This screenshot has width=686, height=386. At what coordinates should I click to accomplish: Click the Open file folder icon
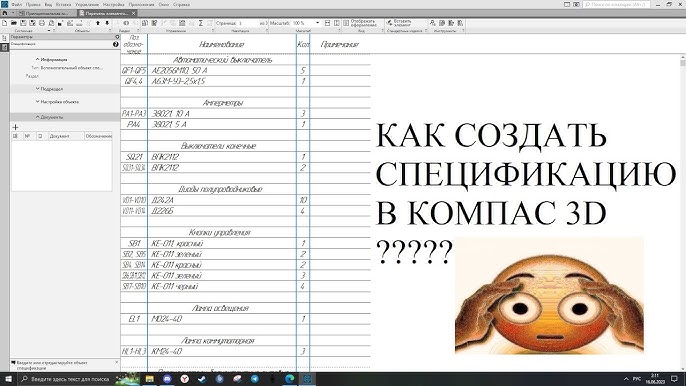(14, 23)
